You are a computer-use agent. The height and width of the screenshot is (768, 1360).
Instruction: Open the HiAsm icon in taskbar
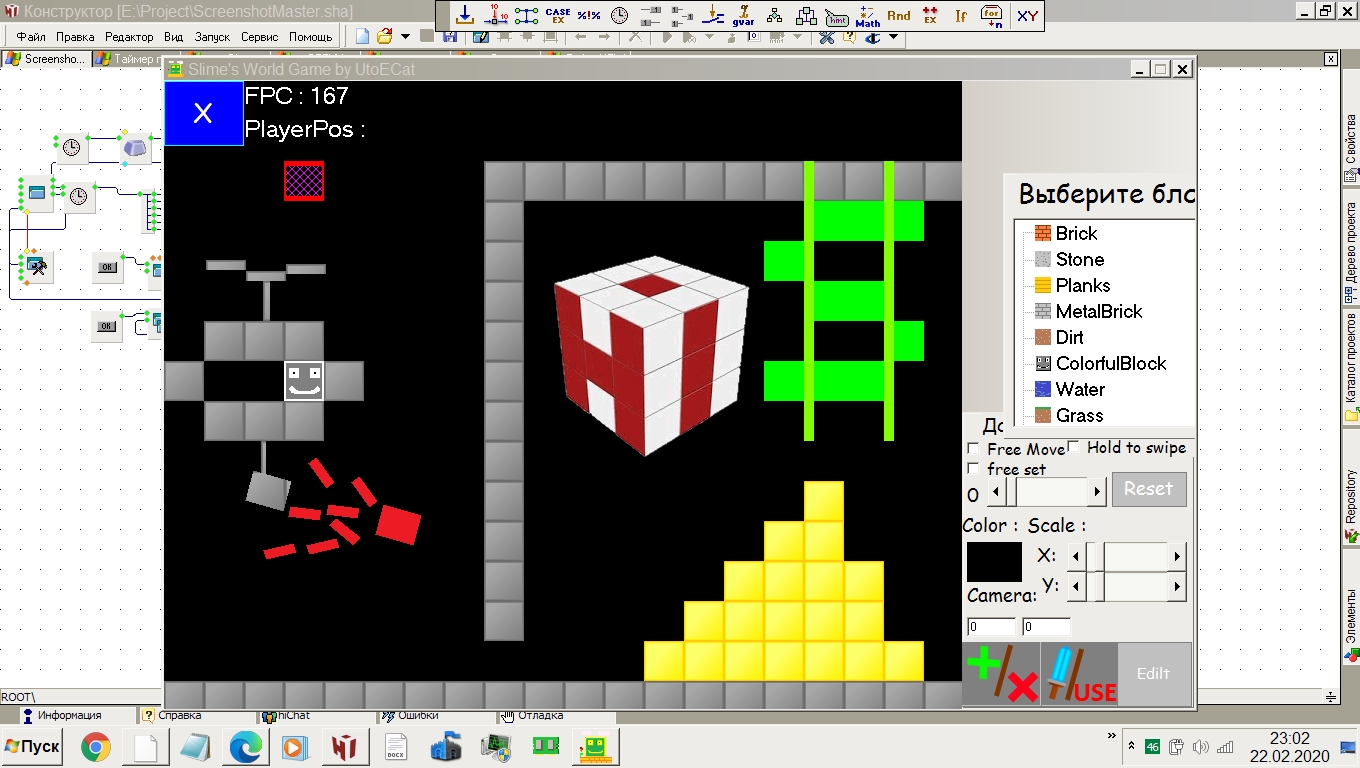pos(345,747)
